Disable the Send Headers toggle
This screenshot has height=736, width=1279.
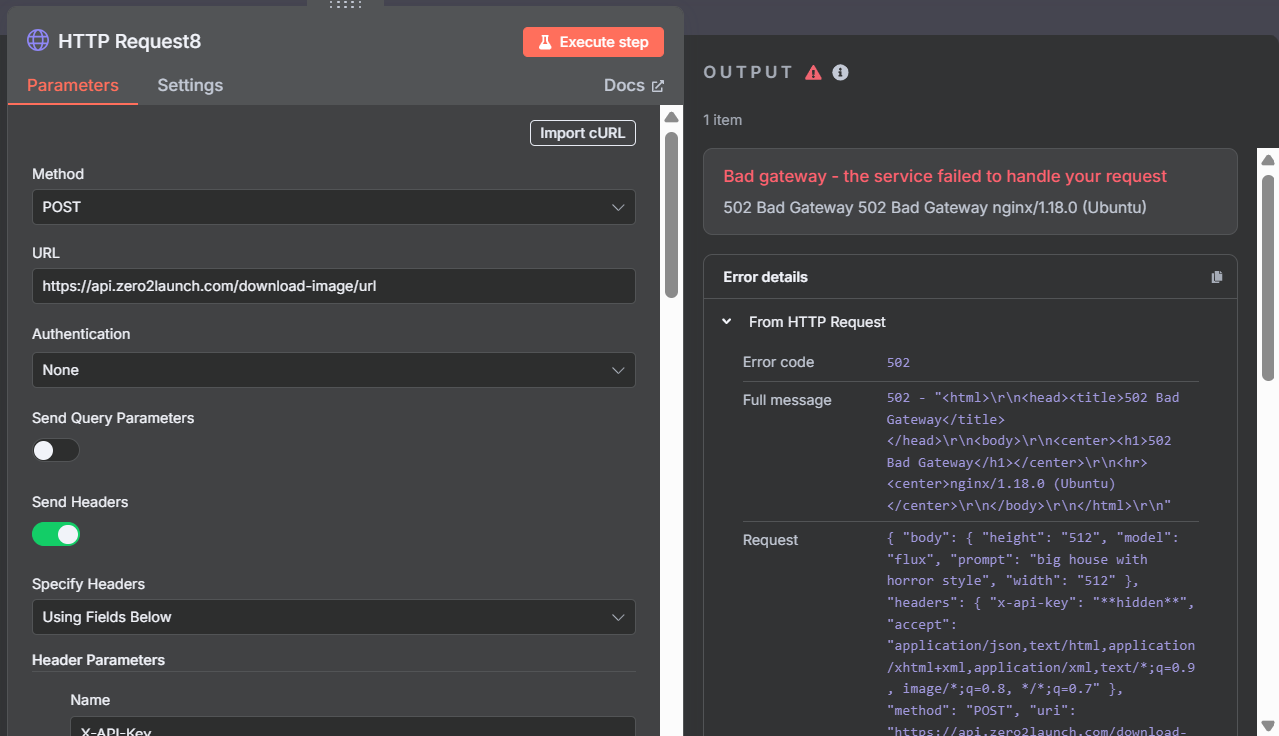click(x=56, y=534)
